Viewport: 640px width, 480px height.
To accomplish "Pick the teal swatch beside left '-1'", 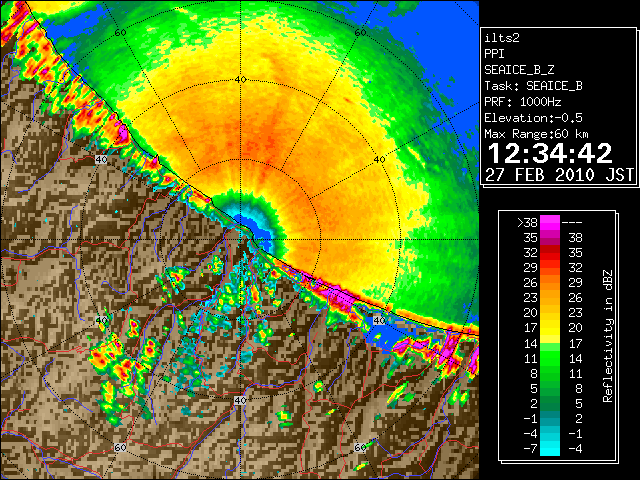I will coord(550,418).
